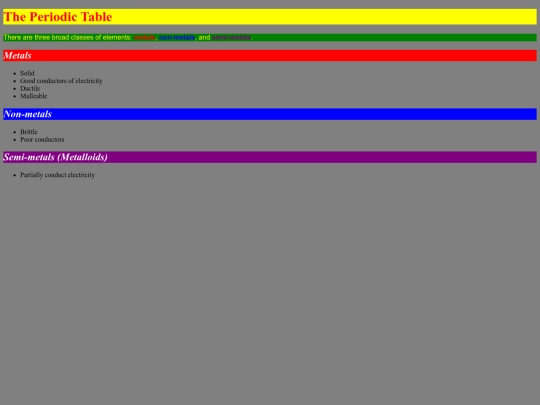540x405 pixels.
Task: Click the 'Ductile' bullet text
Action: (x=30, y=89)
